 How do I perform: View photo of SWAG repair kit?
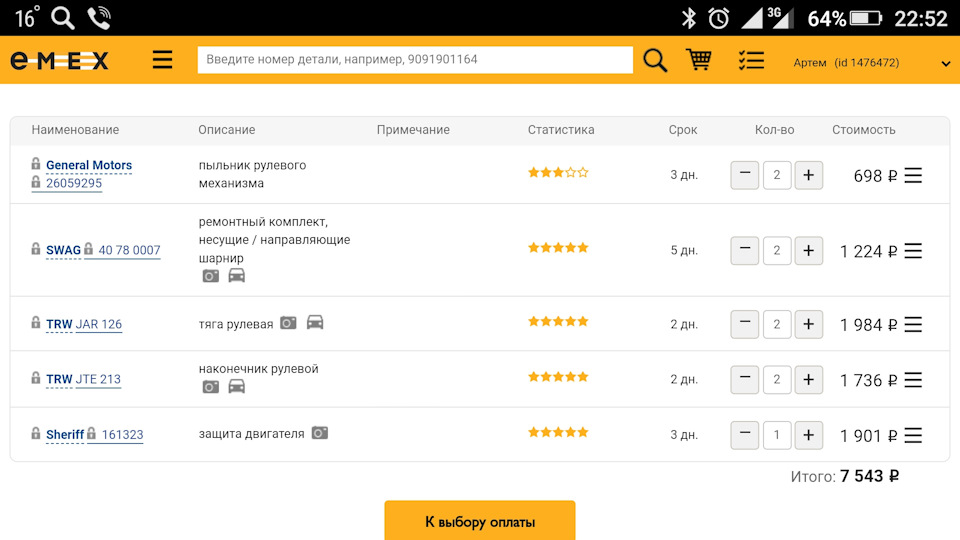coord(211,276)
